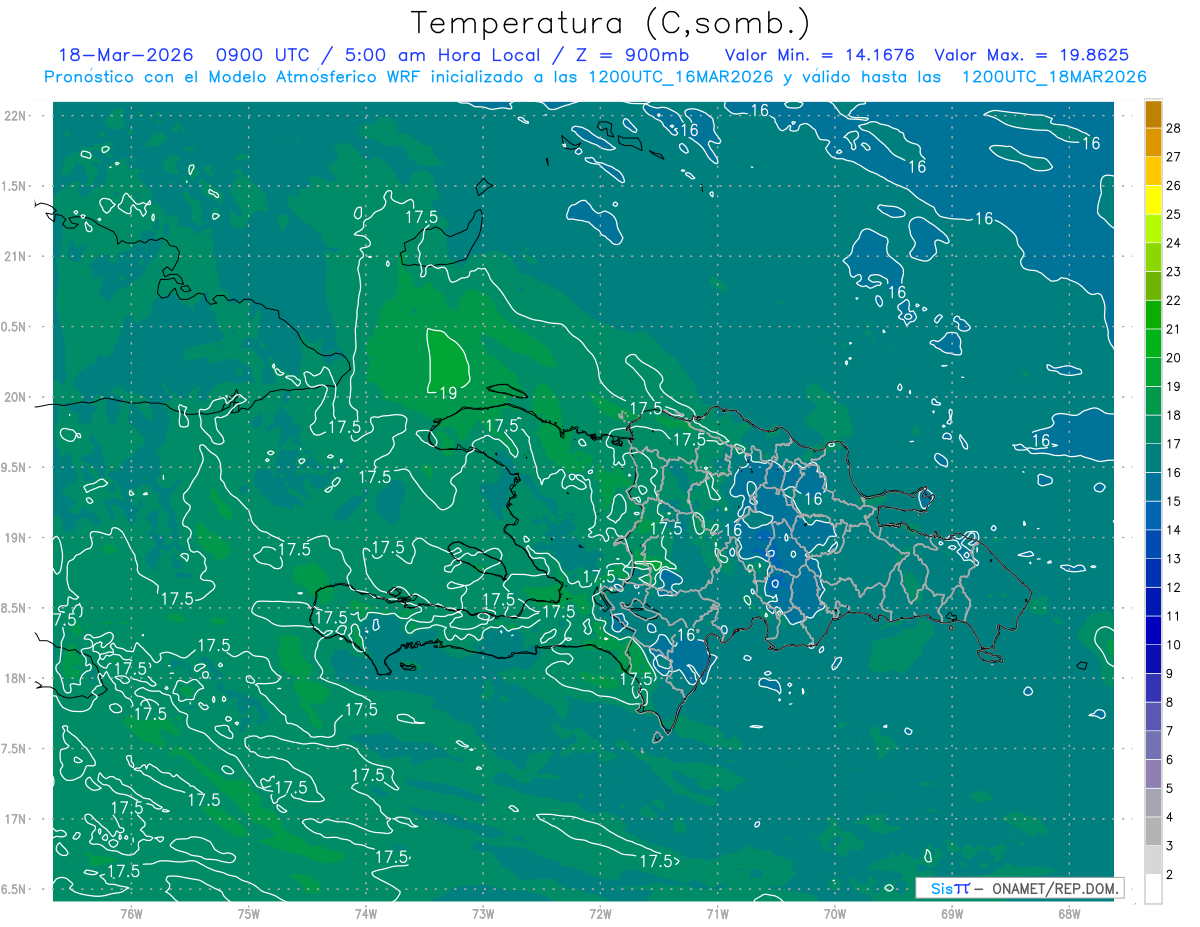
Task: Click the '76W' longitude label
Action: [x=131, y=913]
